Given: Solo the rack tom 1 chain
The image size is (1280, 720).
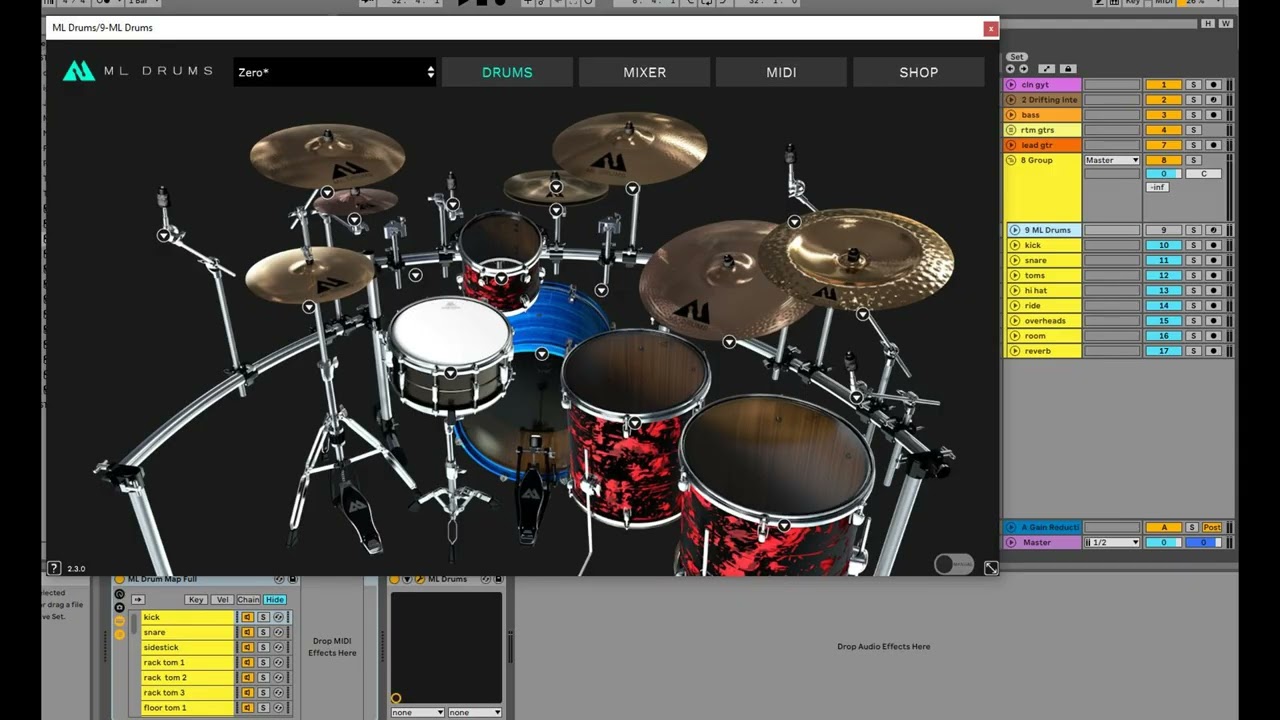Looking at the screenshot, I should click(263, 662).
